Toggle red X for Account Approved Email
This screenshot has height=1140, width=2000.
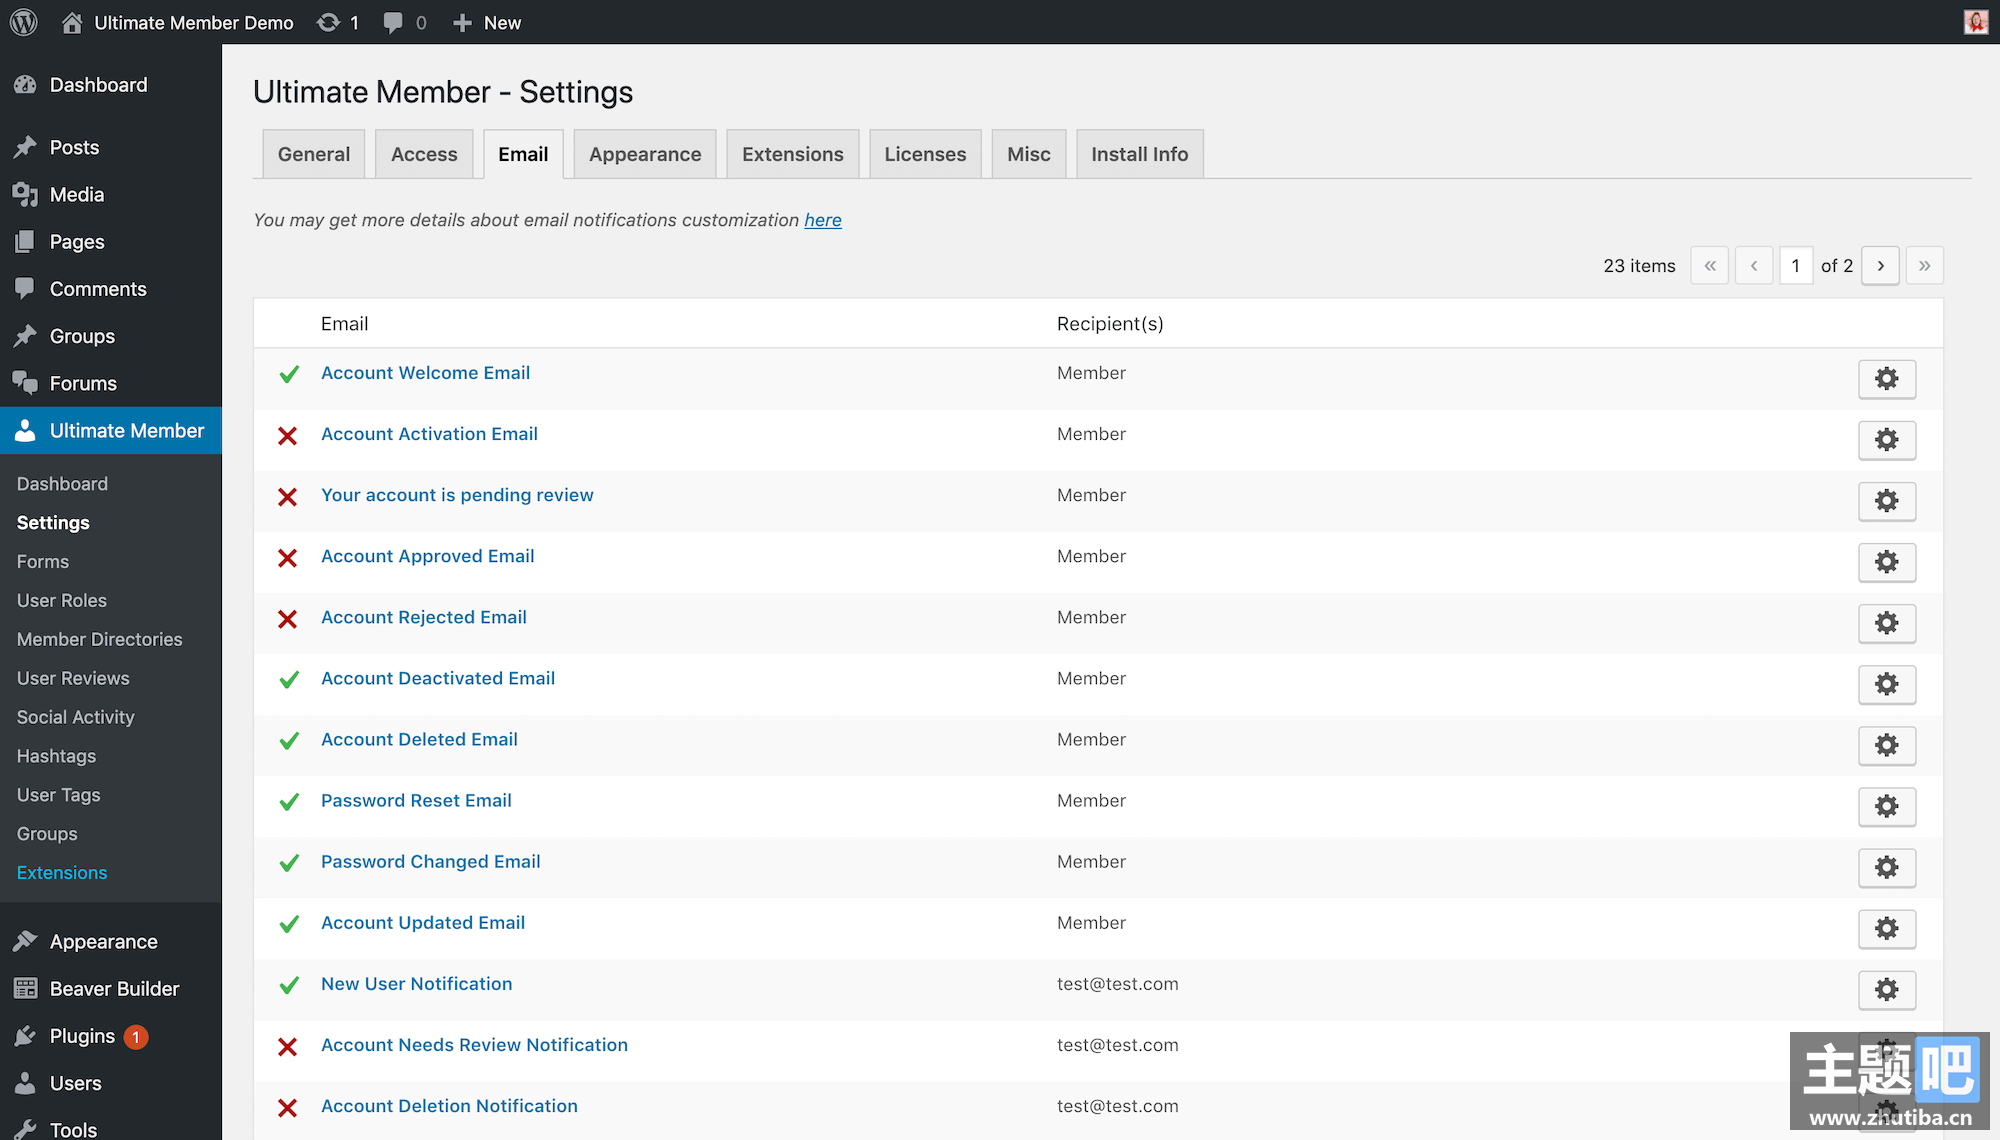[288, 558]
